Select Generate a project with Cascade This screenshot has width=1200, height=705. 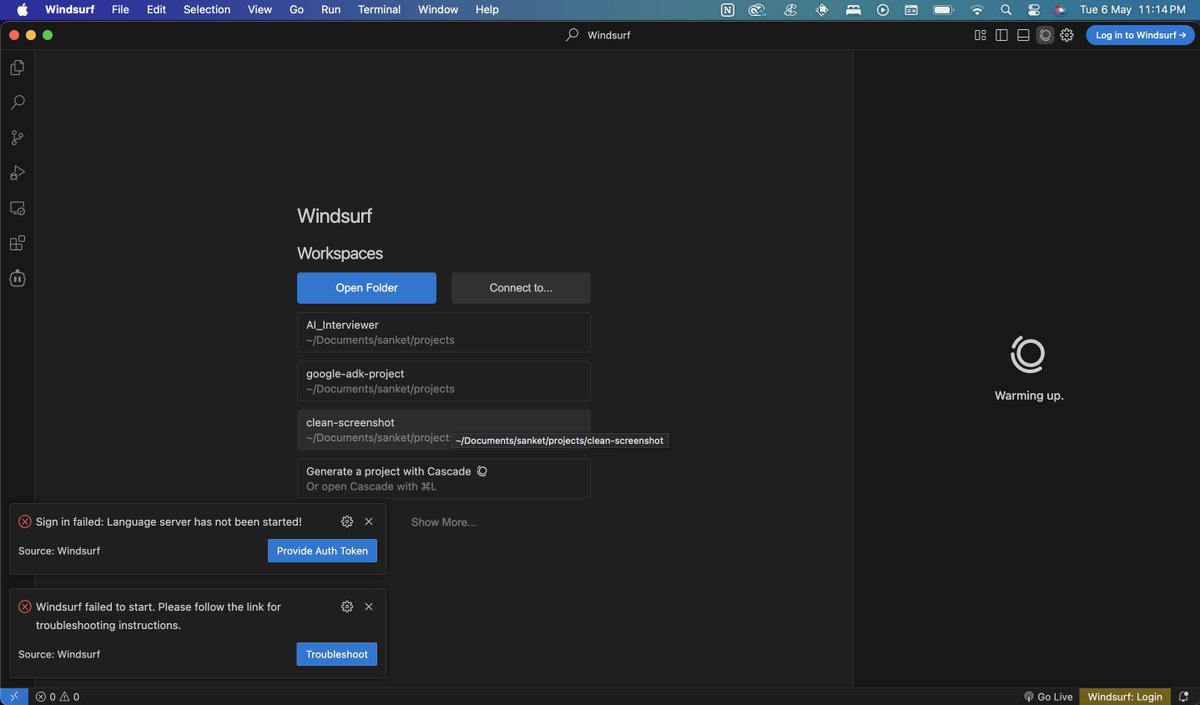pos(444,478)
